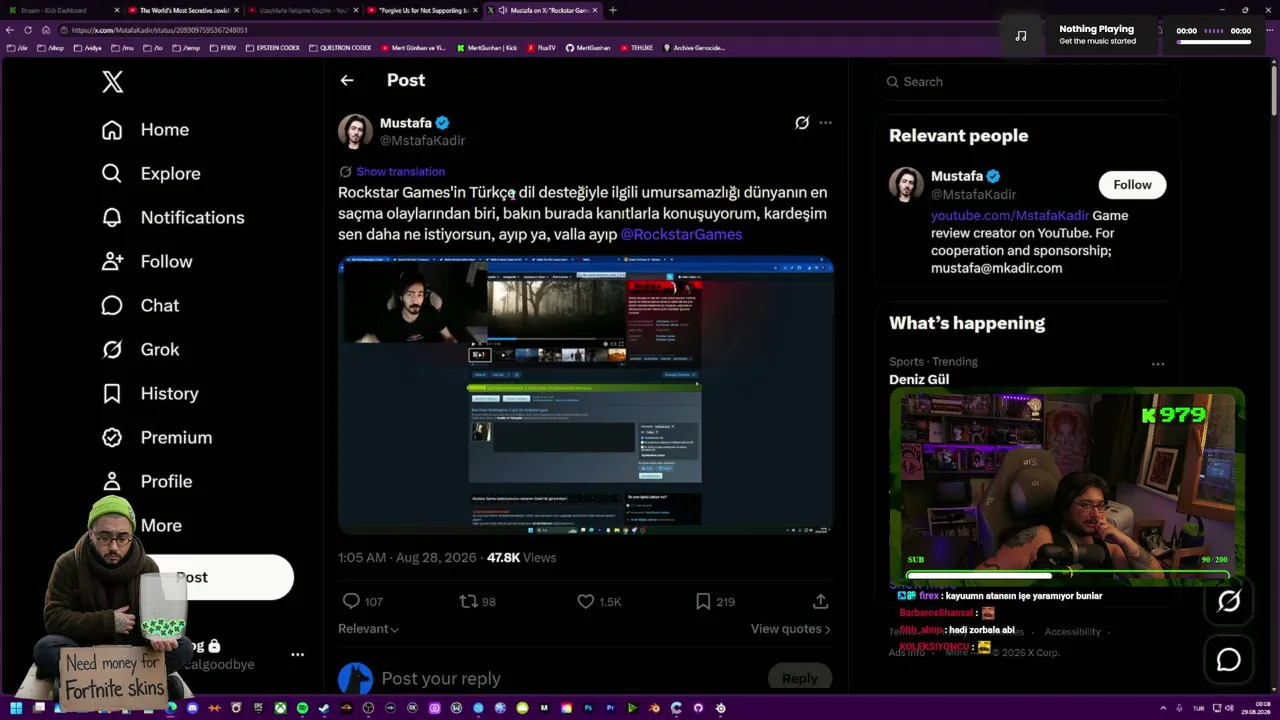Click the browser back arrow

click(10, 30)
